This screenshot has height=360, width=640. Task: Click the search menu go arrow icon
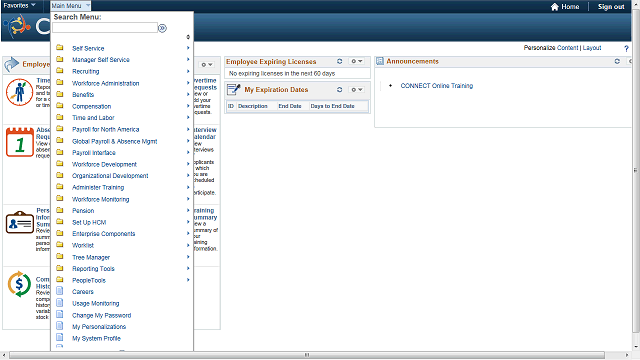pos(162,28)
